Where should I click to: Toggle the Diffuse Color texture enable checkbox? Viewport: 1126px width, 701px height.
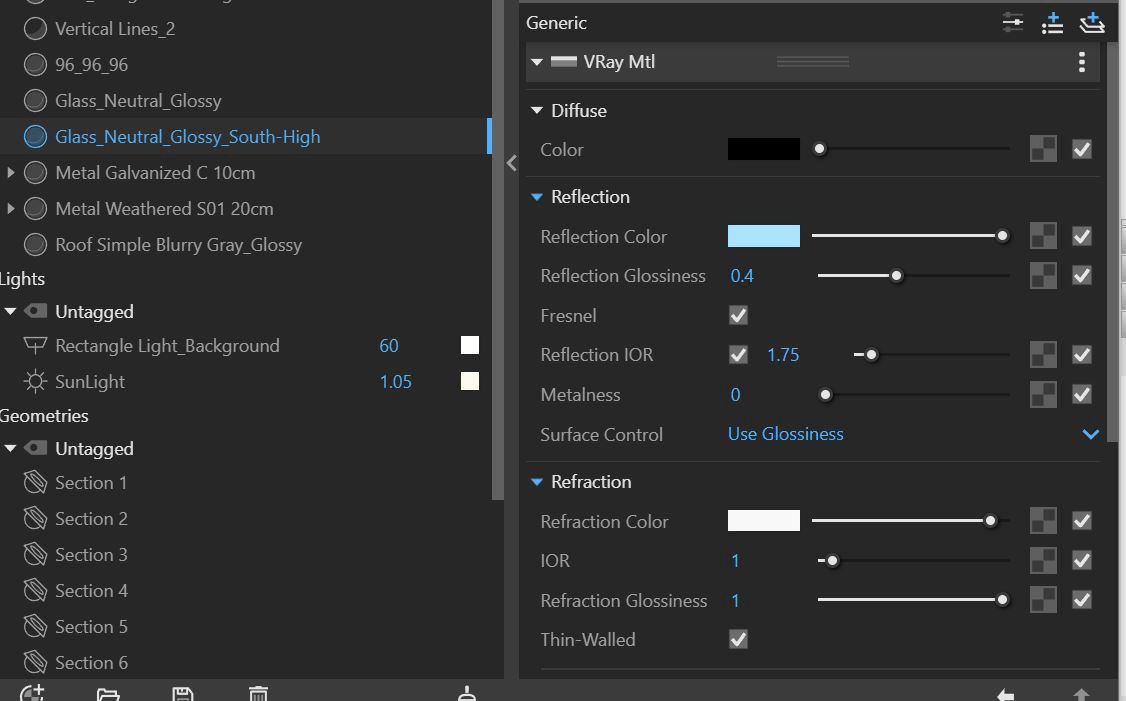point(1082,149)
